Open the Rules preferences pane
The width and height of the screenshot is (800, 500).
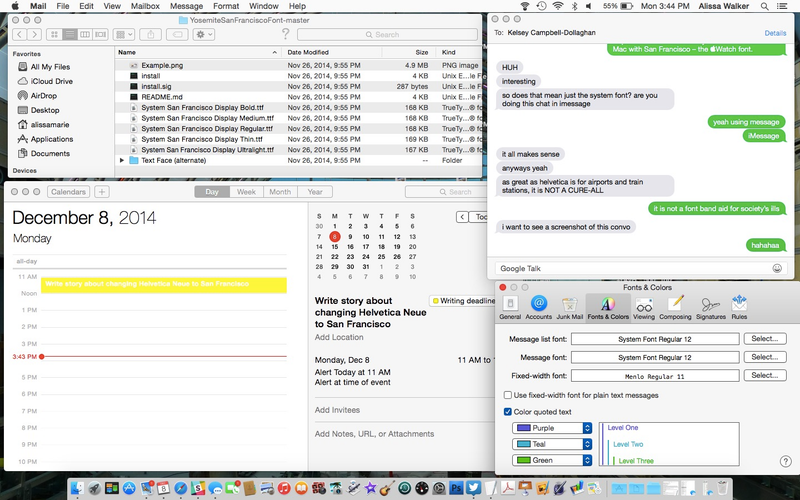[739, 308]
